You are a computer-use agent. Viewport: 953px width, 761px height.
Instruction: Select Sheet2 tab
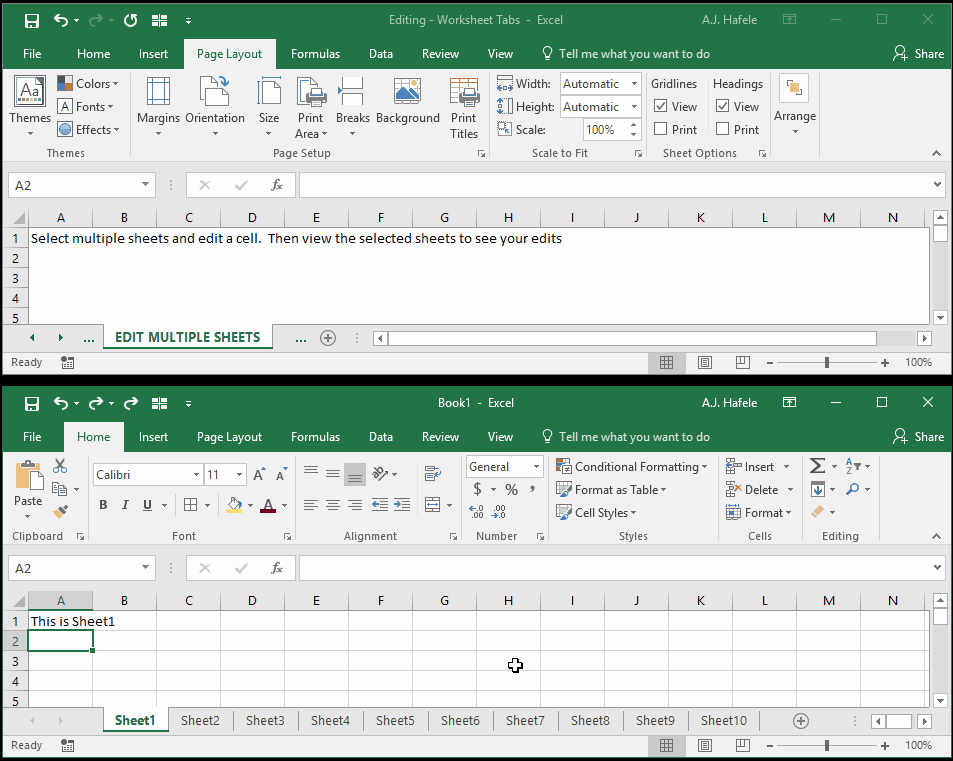[200, 720]
